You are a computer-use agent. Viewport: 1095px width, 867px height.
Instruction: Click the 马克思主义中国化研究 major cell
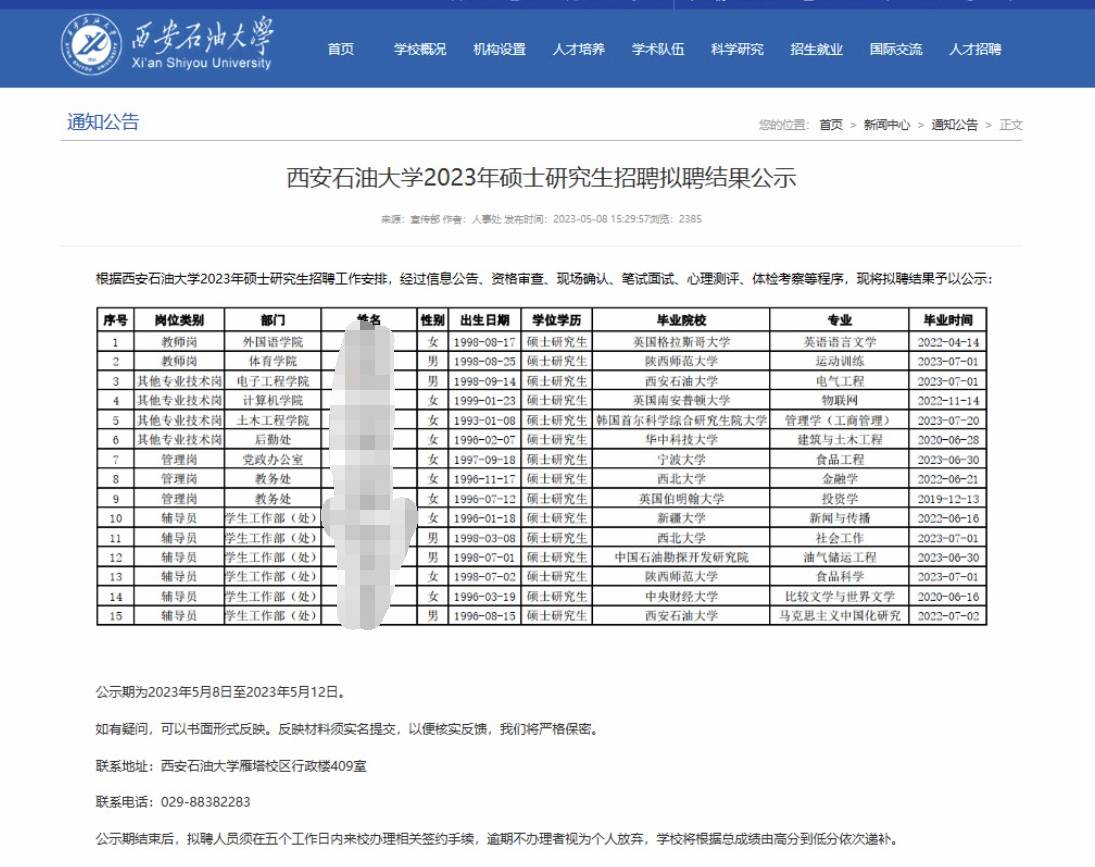point(839,616)
